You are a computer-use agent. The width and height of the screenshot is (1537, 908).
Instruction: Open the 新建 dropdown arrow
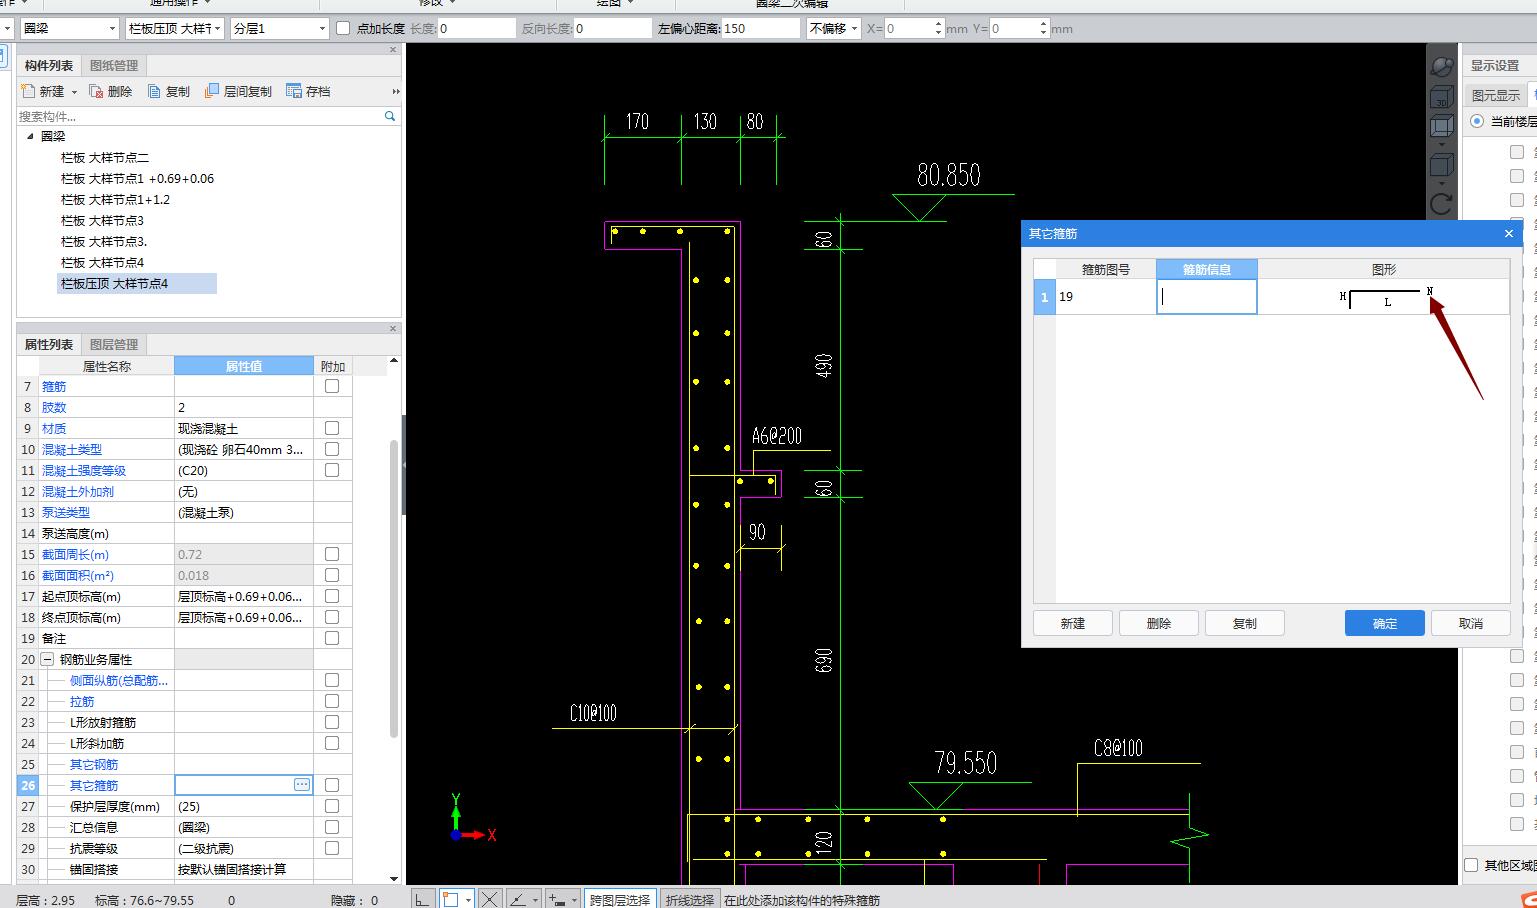[x=74, y=92]
